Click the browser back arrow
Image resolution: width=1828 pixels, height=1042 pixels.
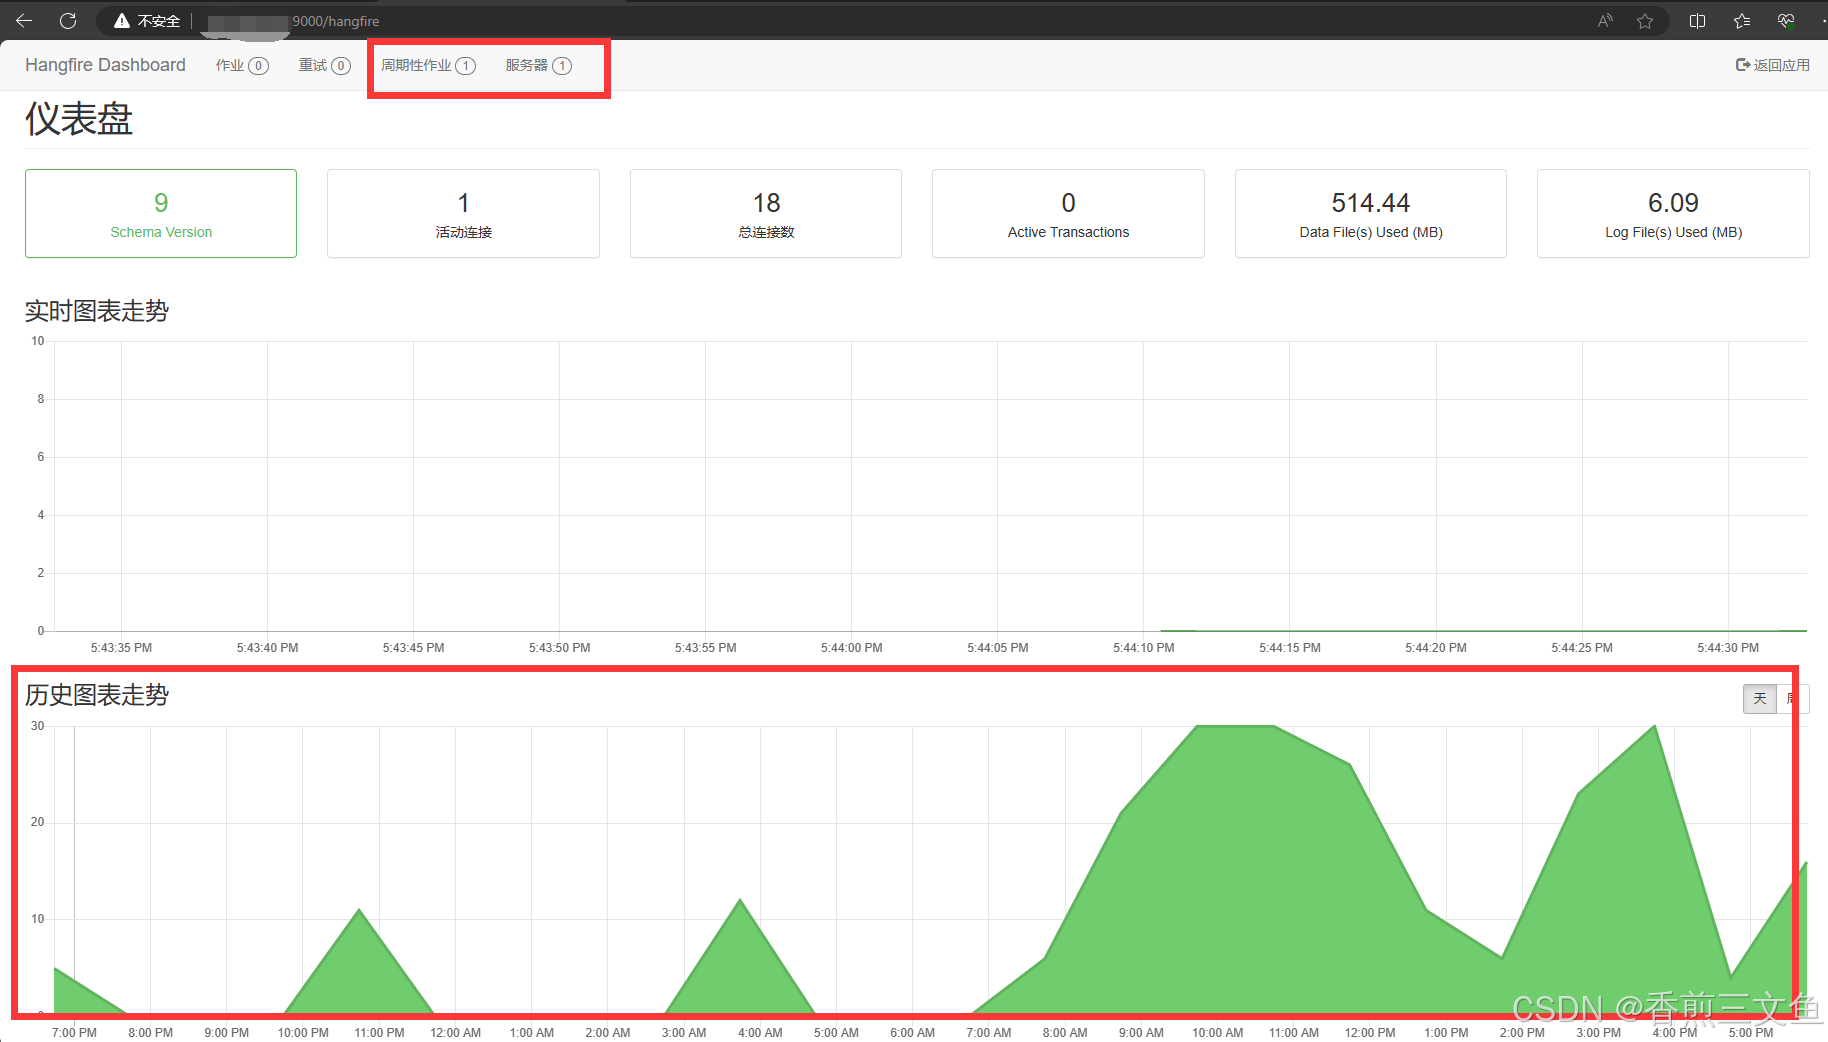(x=24, y=21)
